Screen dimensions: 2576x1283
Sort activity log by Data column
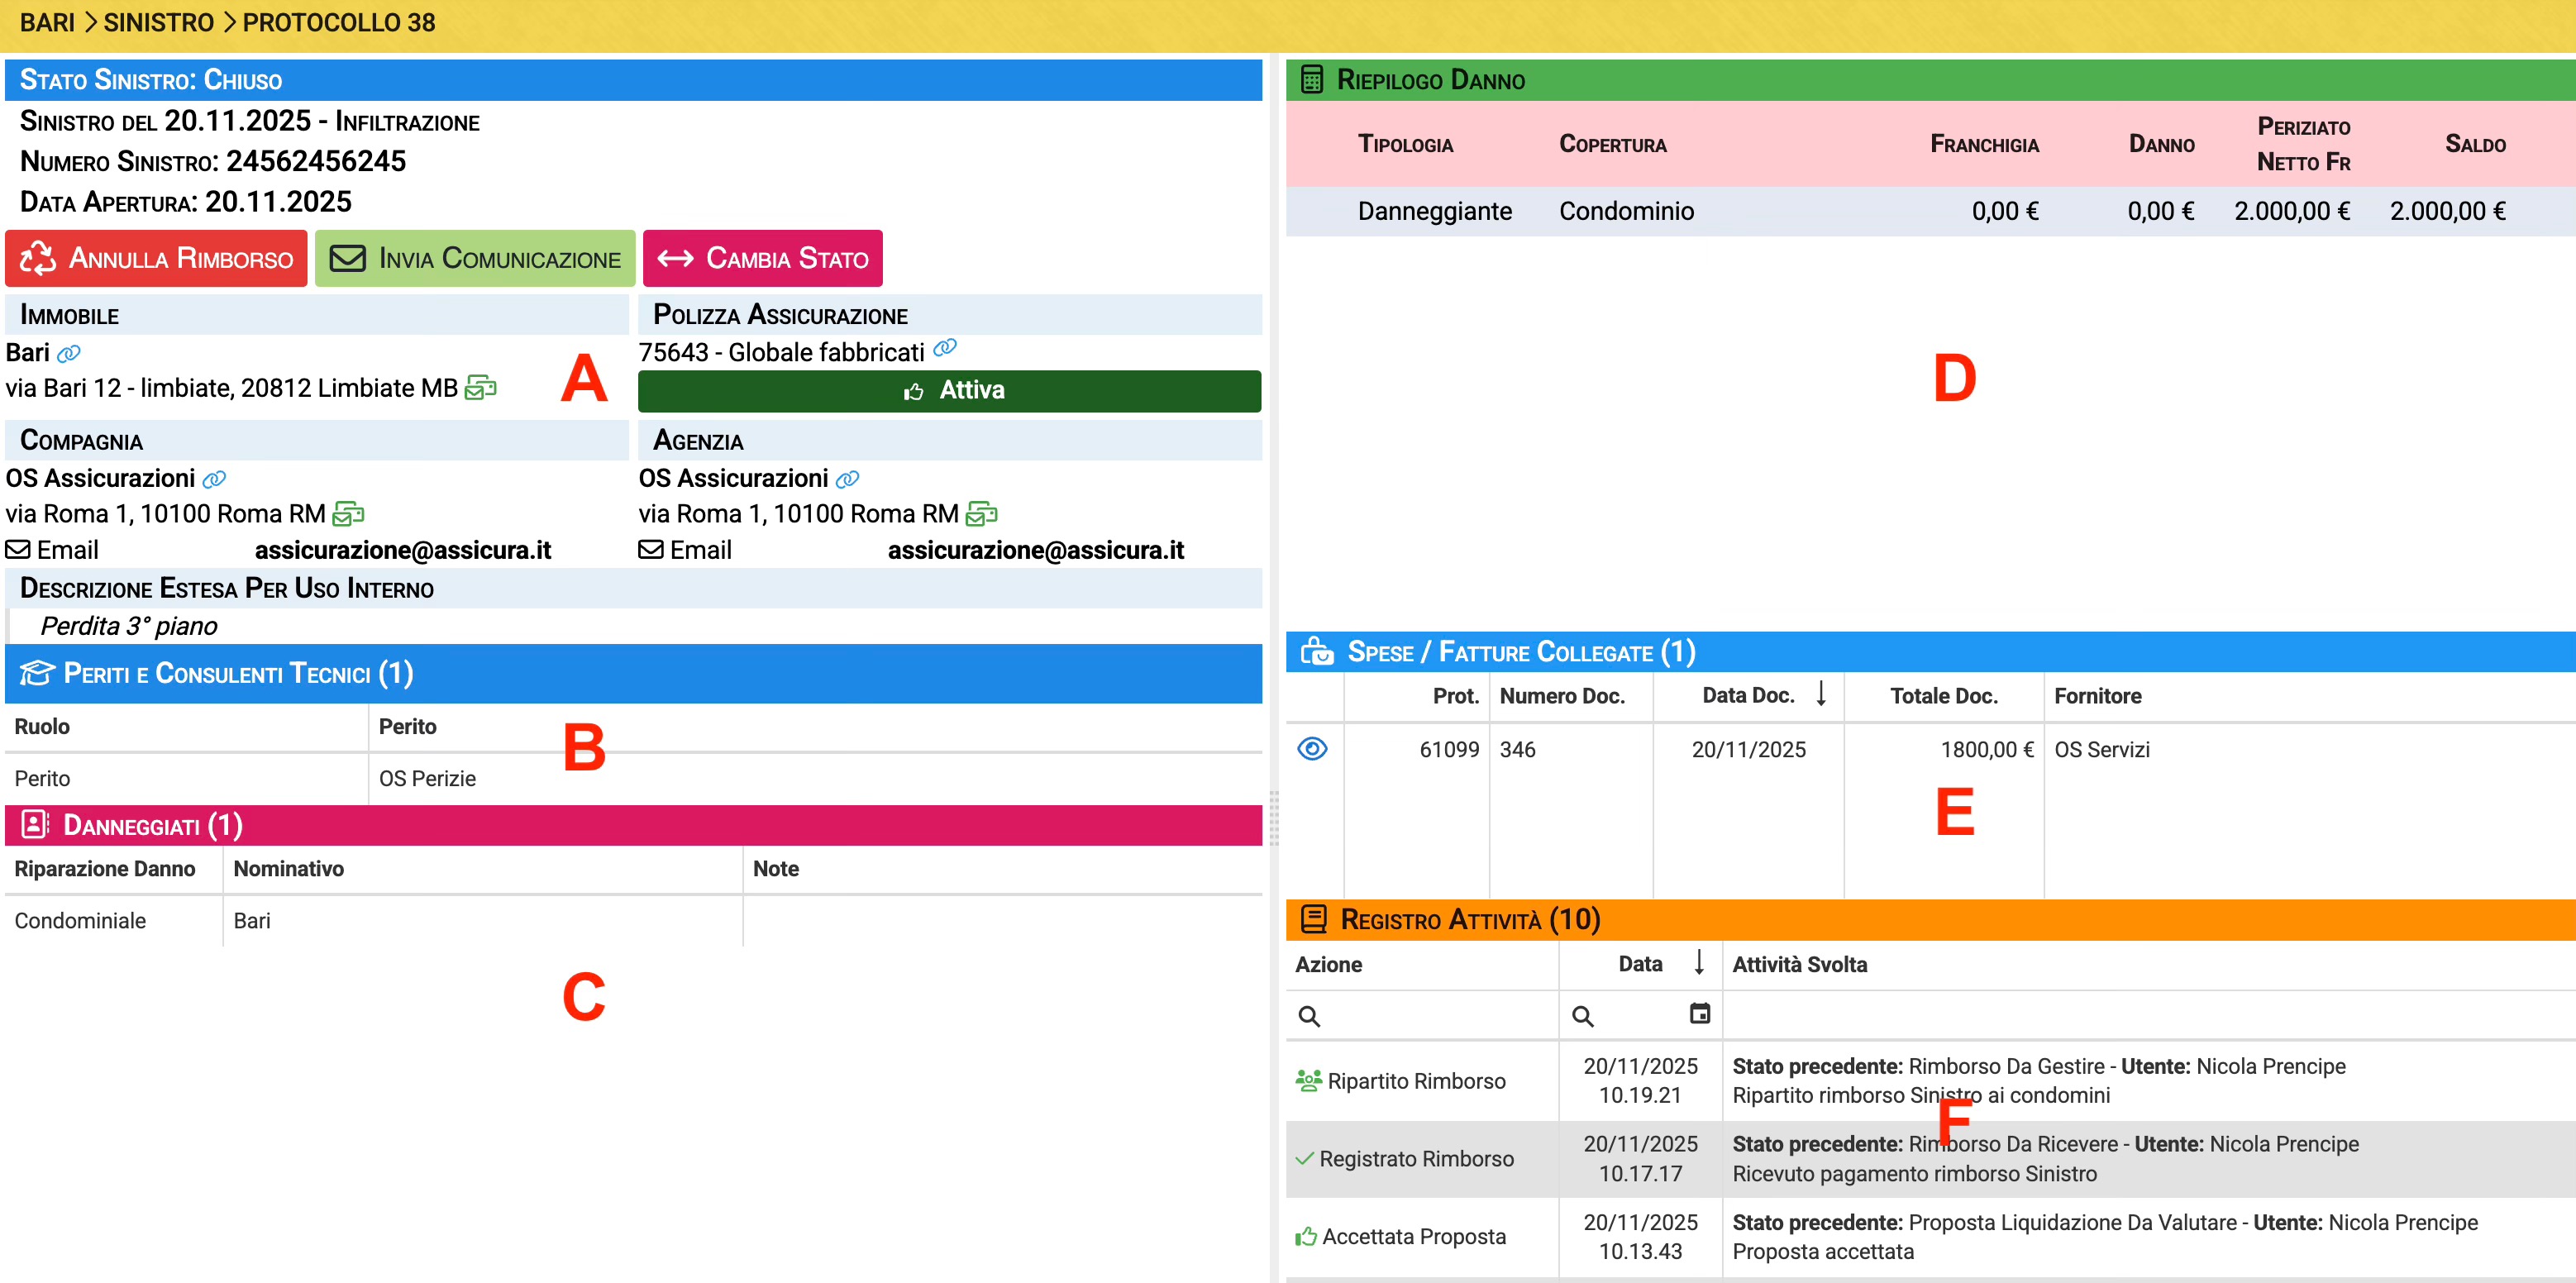coord(1641,964)
